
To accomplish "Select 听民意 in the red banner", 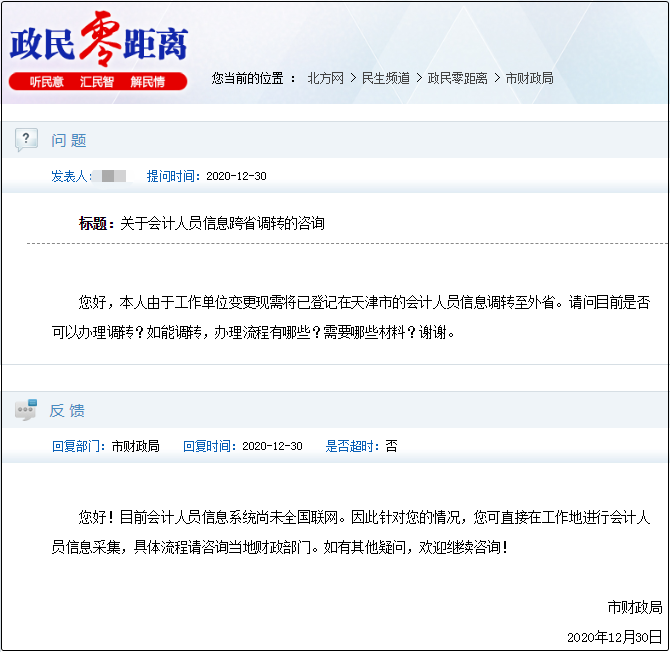I will tap(46, 82).
